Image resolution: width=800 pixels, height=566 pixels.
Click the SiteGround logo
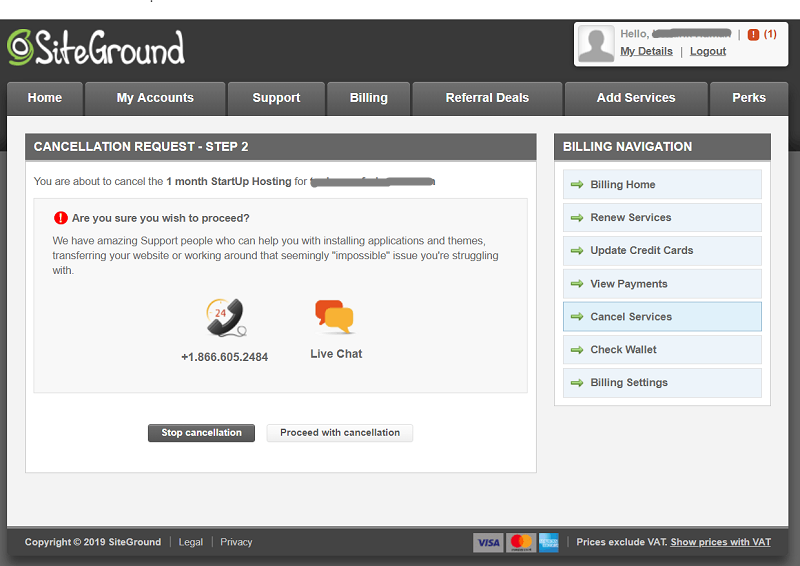tap(96, 47)
